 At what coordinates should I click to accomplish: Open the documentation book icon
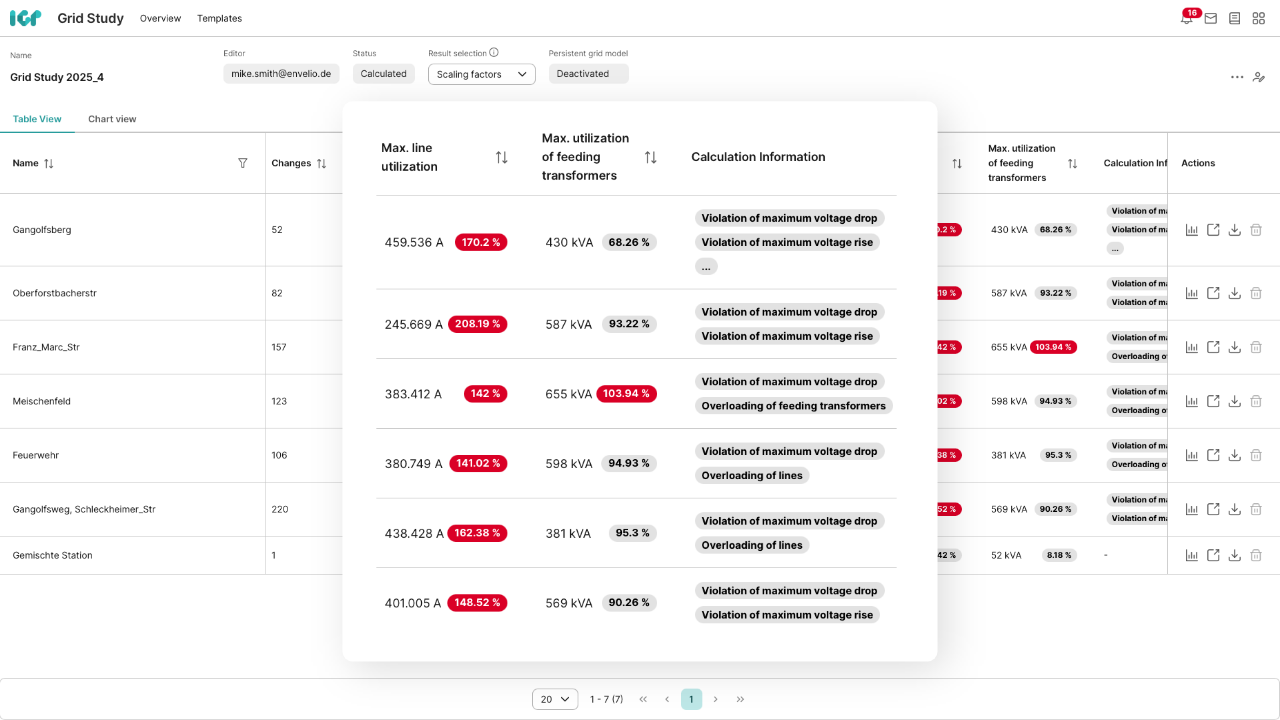[x=1235, y=18]
